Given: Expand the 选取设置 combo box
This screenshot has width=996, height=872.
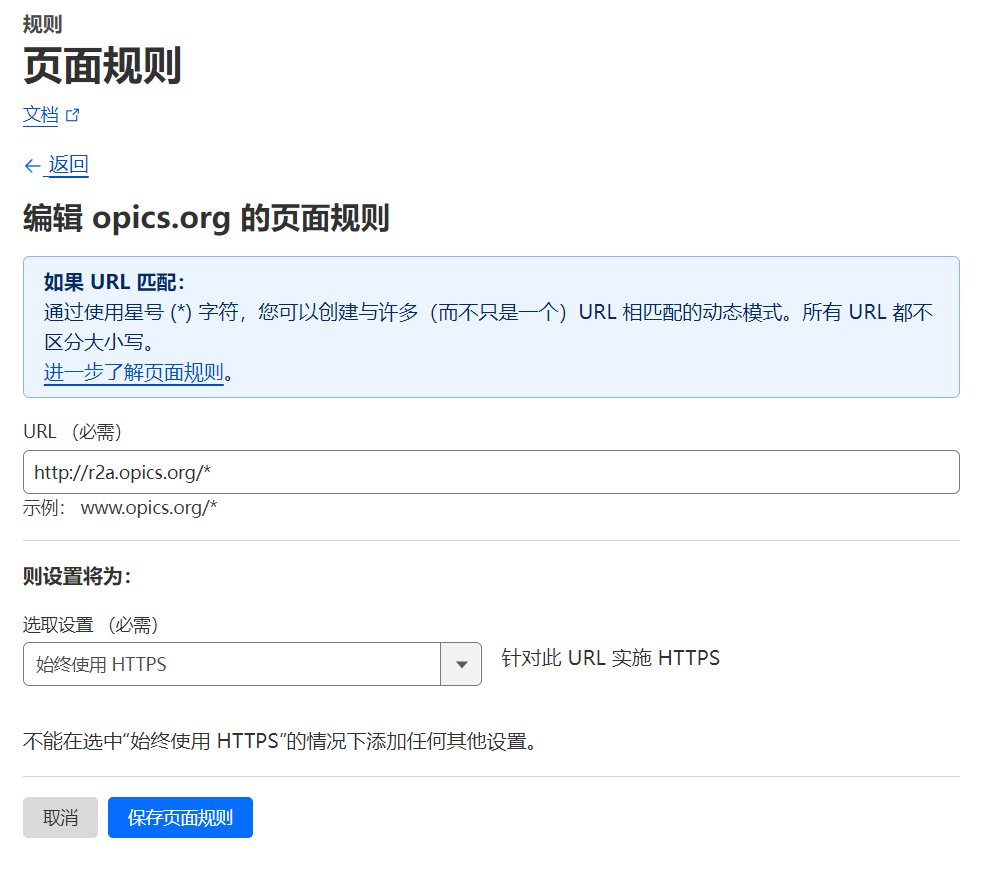Looking at the screenshot, I should point(250,663).
